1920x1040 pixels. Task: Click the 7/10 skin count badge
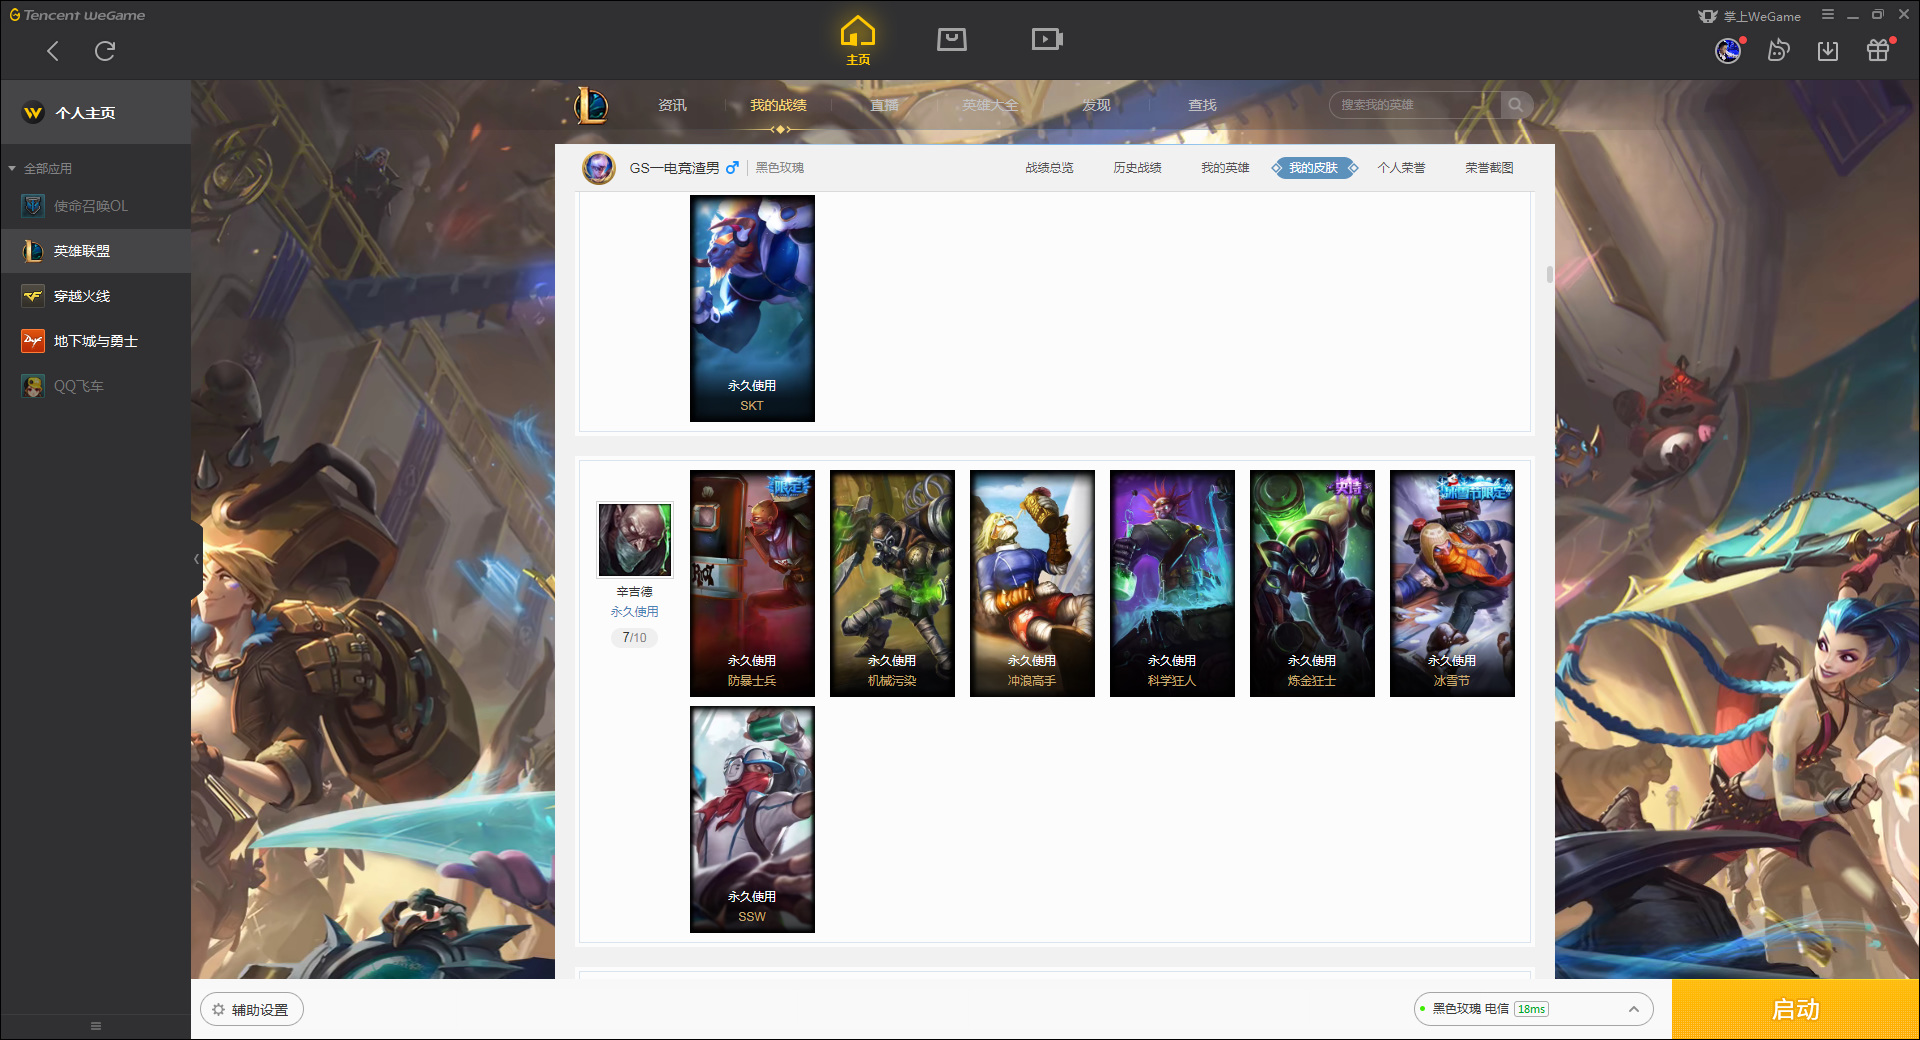point(634,638)
